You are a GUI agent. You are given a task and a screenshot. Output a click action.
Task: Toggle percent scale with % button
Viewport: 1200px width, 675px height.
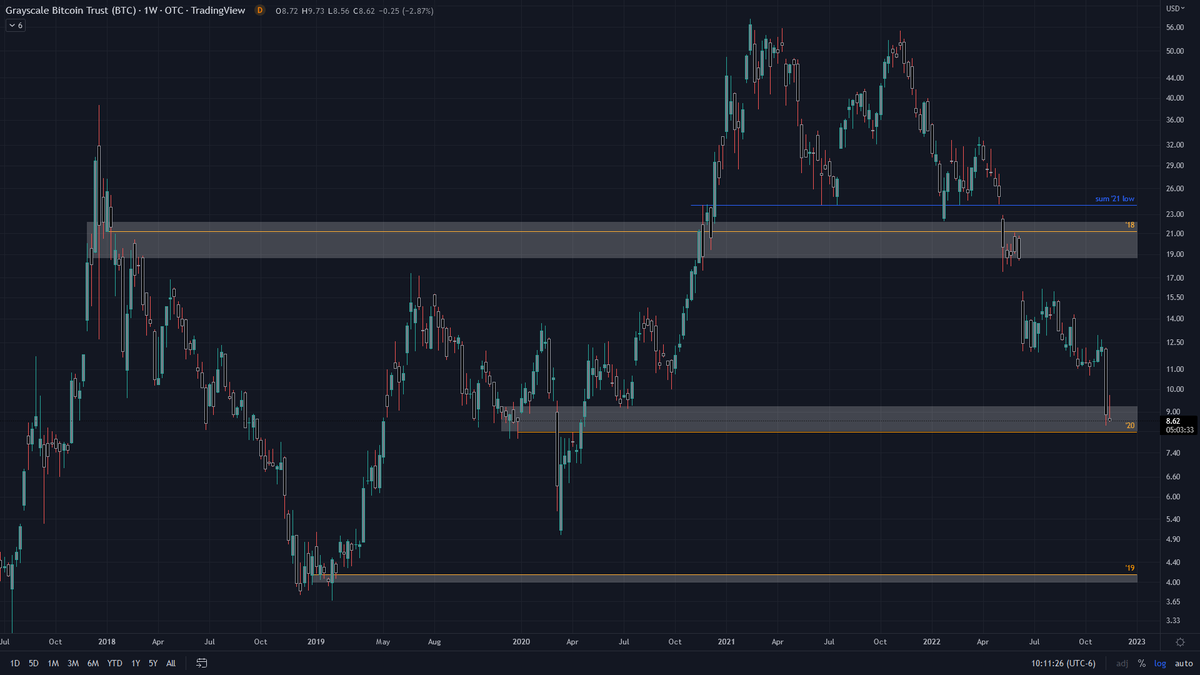point(1142,663)
